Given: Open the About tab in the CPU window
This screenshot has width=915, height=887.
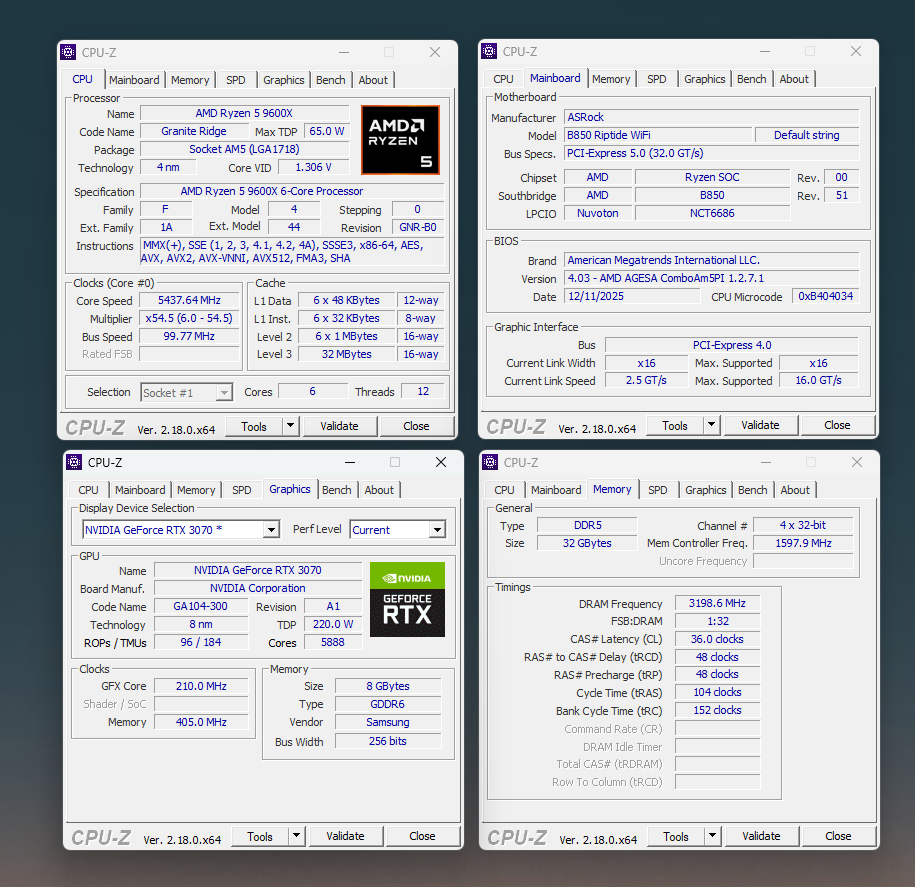Looking at the screenshot, I should (373, 80).
